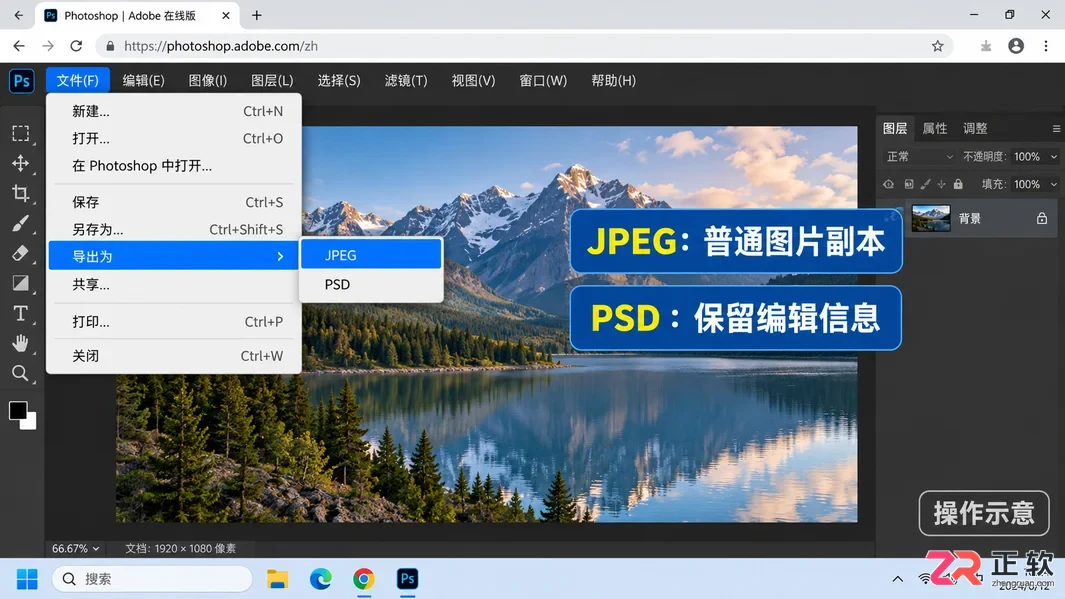Toggle lock image pixels brush icon

coord(925,184)
